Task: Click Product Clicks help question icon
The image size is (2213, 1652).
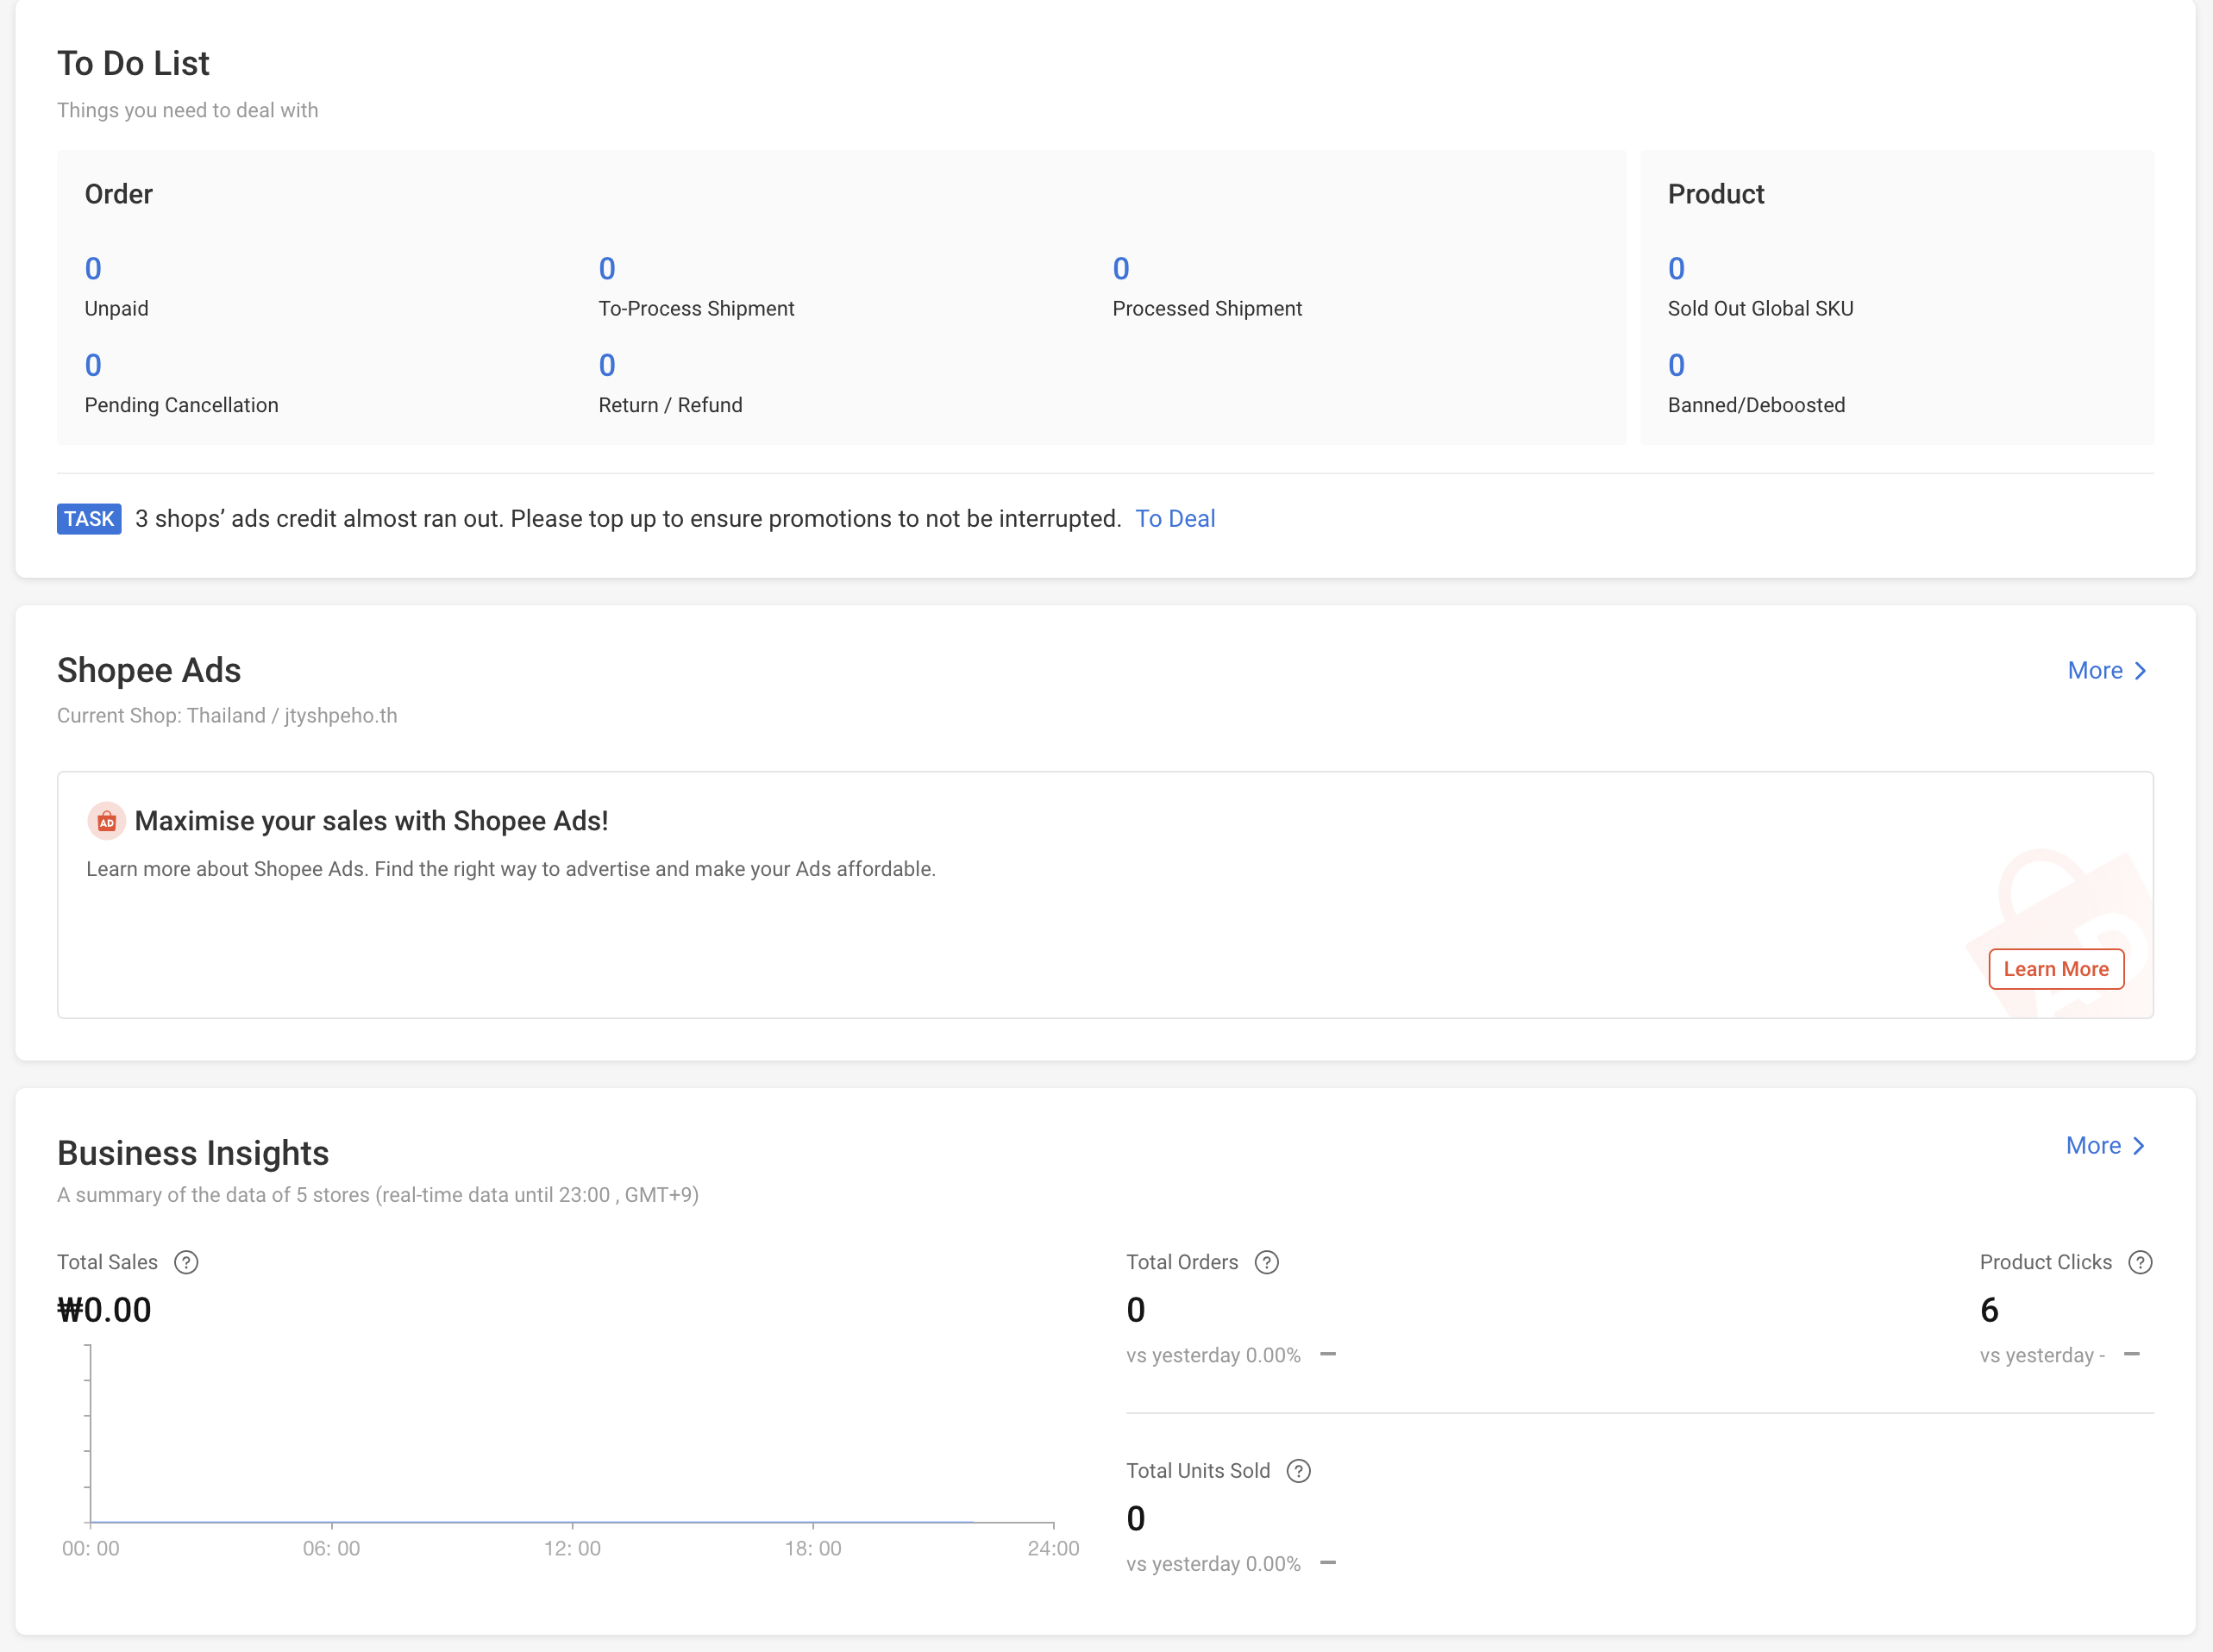Action: point(2140,1262)
